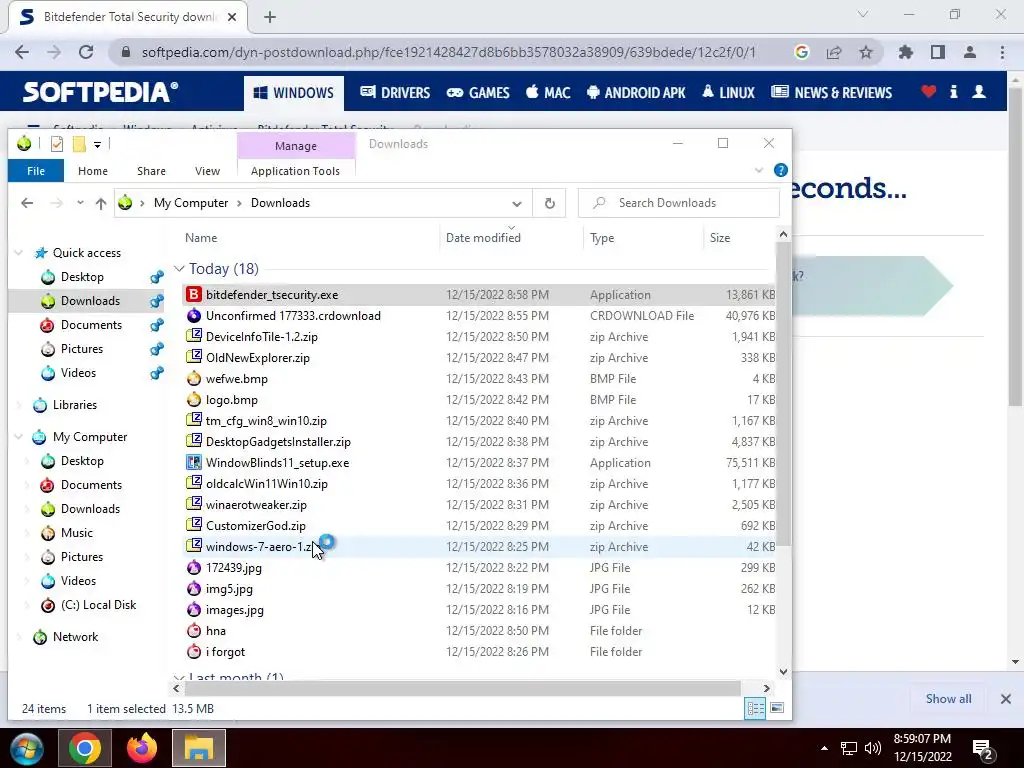Click the WindowBlinds11_setup.exe file icon
The height and width of the screenshot is (768, 1024).
pos(193,462)
